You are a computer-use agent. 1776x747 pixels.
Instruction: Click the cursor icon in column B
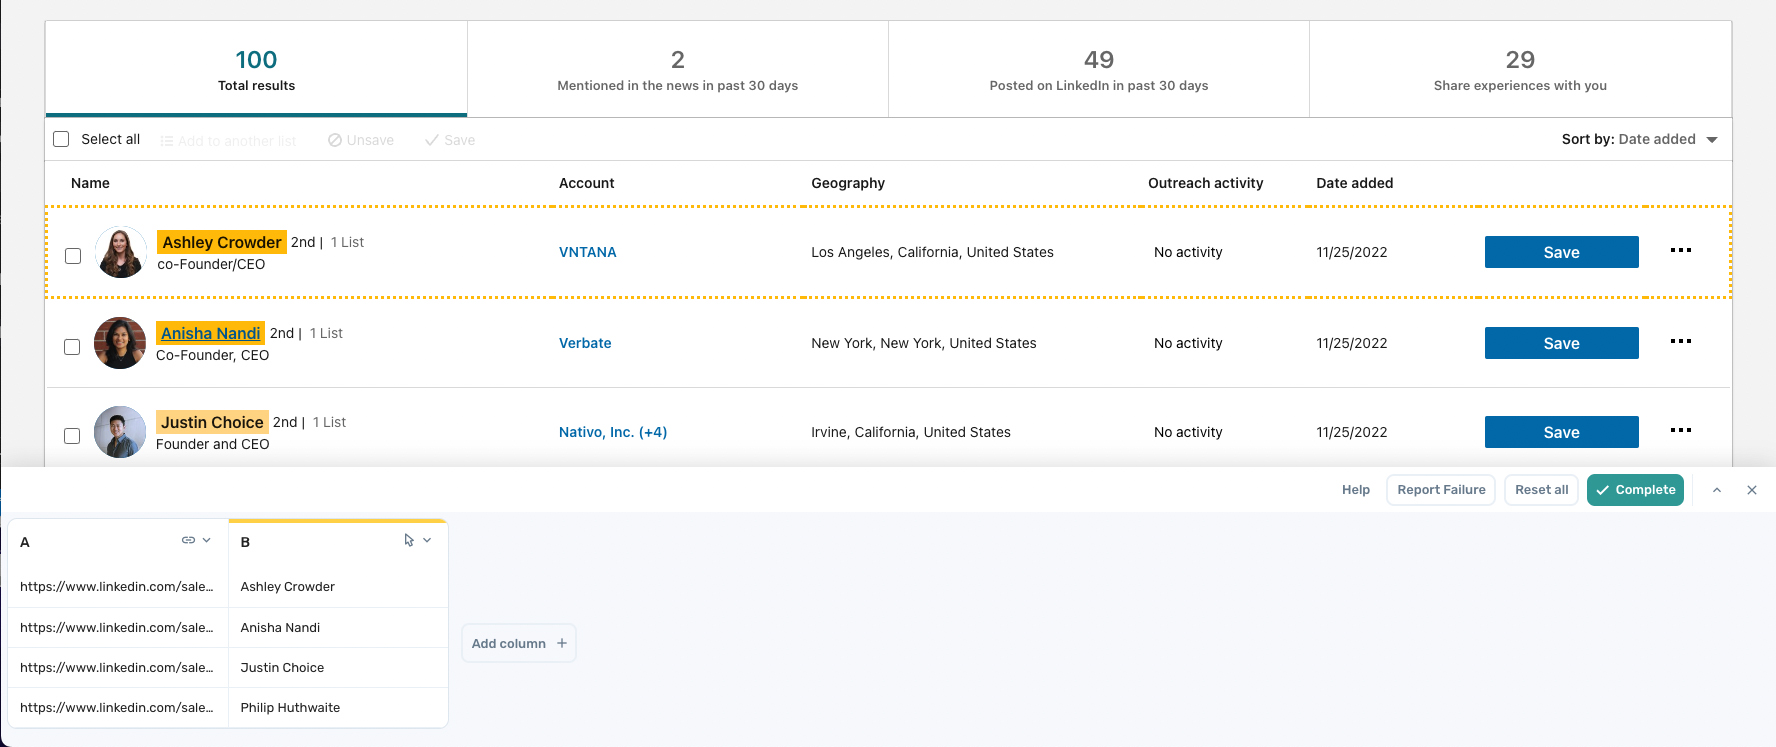[409, 540]
